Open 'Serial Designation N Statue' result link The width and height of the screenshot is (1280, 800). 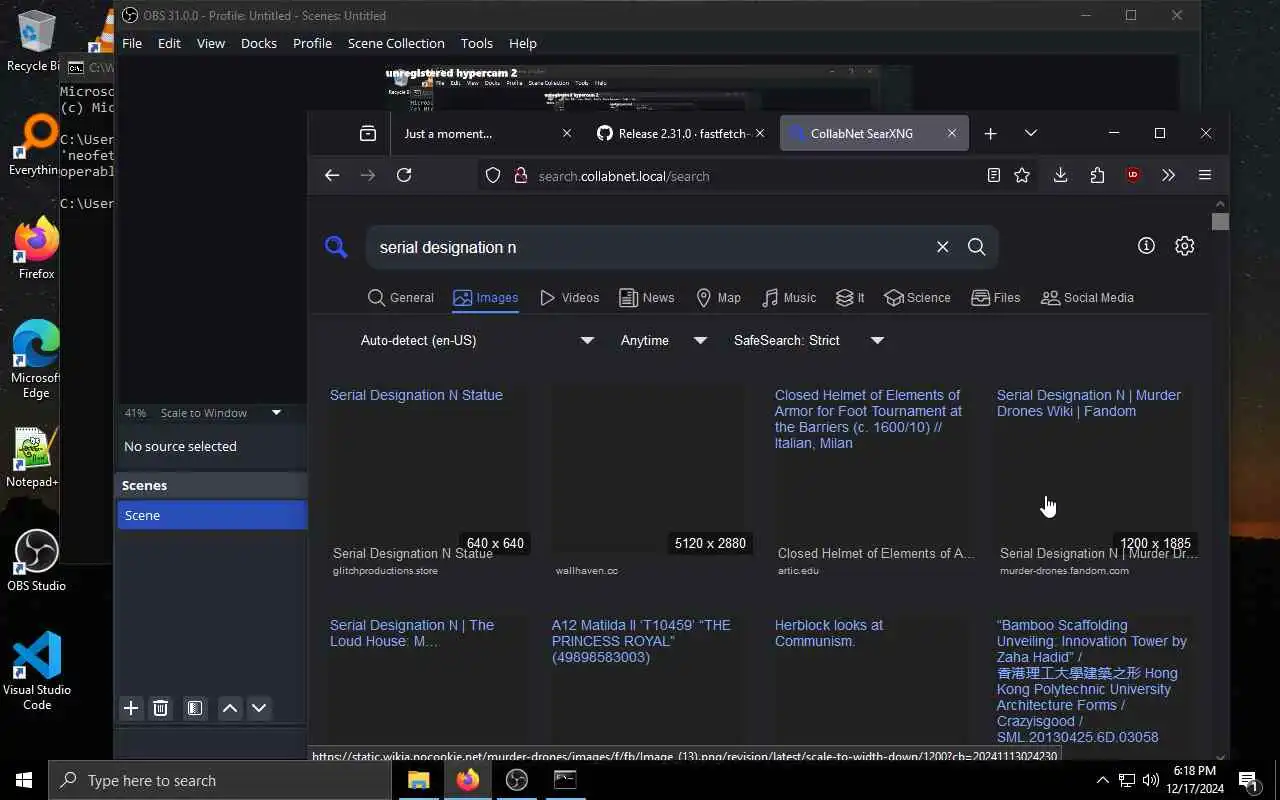pos(416,395)
